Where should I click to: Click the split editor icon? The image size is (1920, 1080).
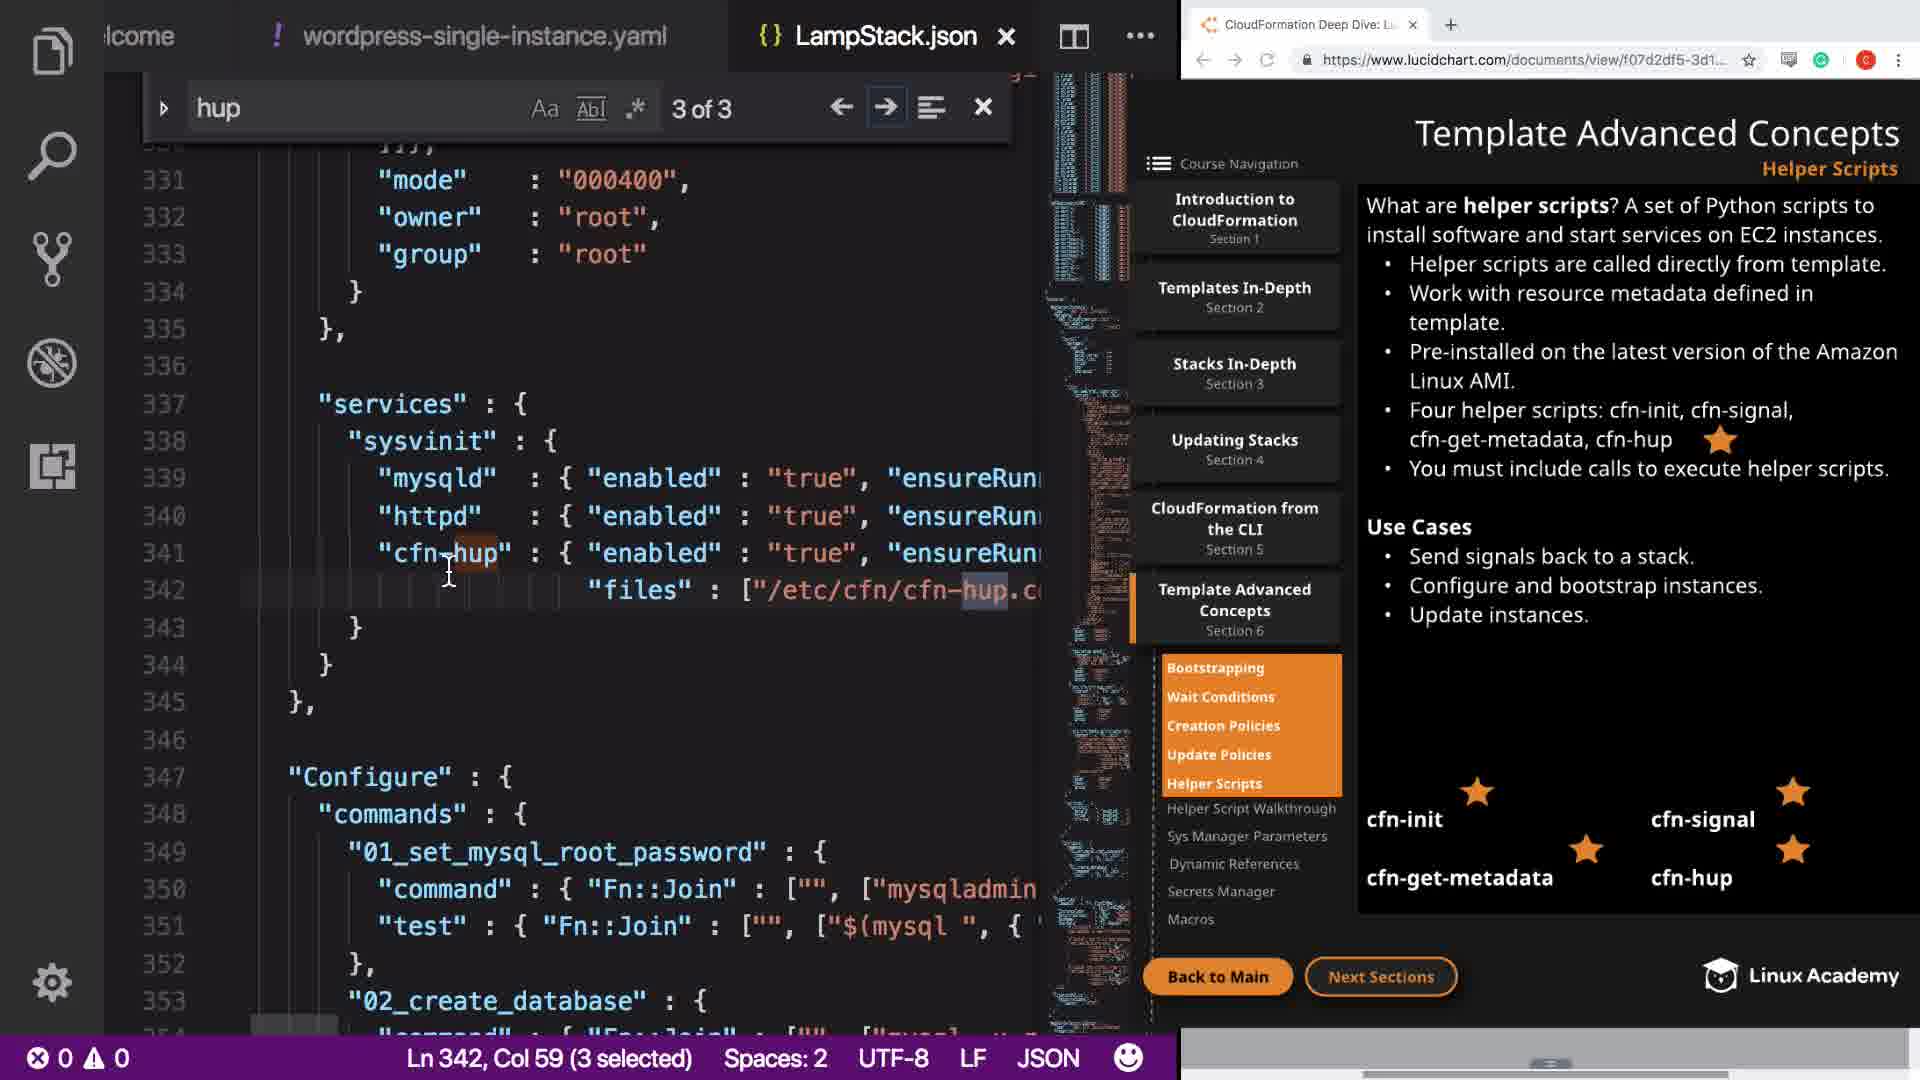point(1074,37)
